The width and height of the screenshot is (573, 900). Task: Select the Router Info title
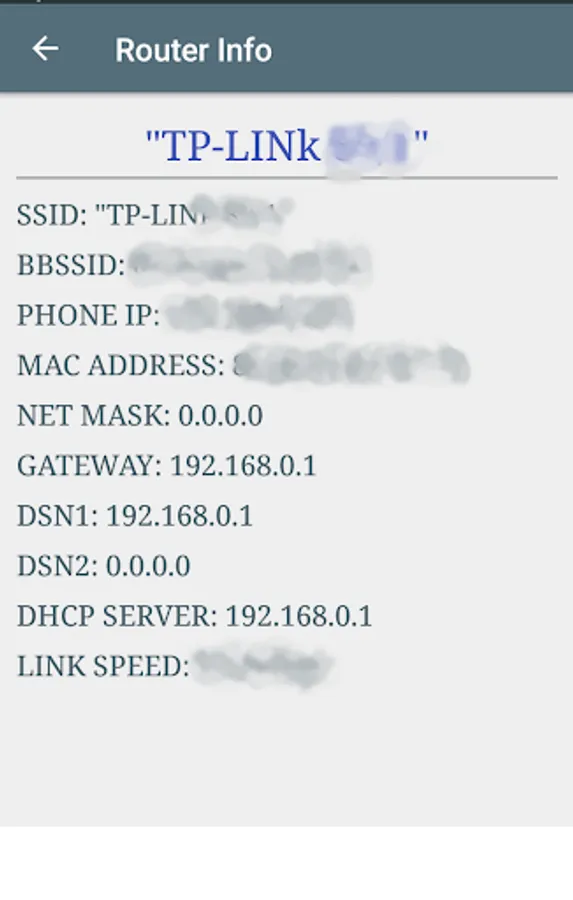point(193,51)
